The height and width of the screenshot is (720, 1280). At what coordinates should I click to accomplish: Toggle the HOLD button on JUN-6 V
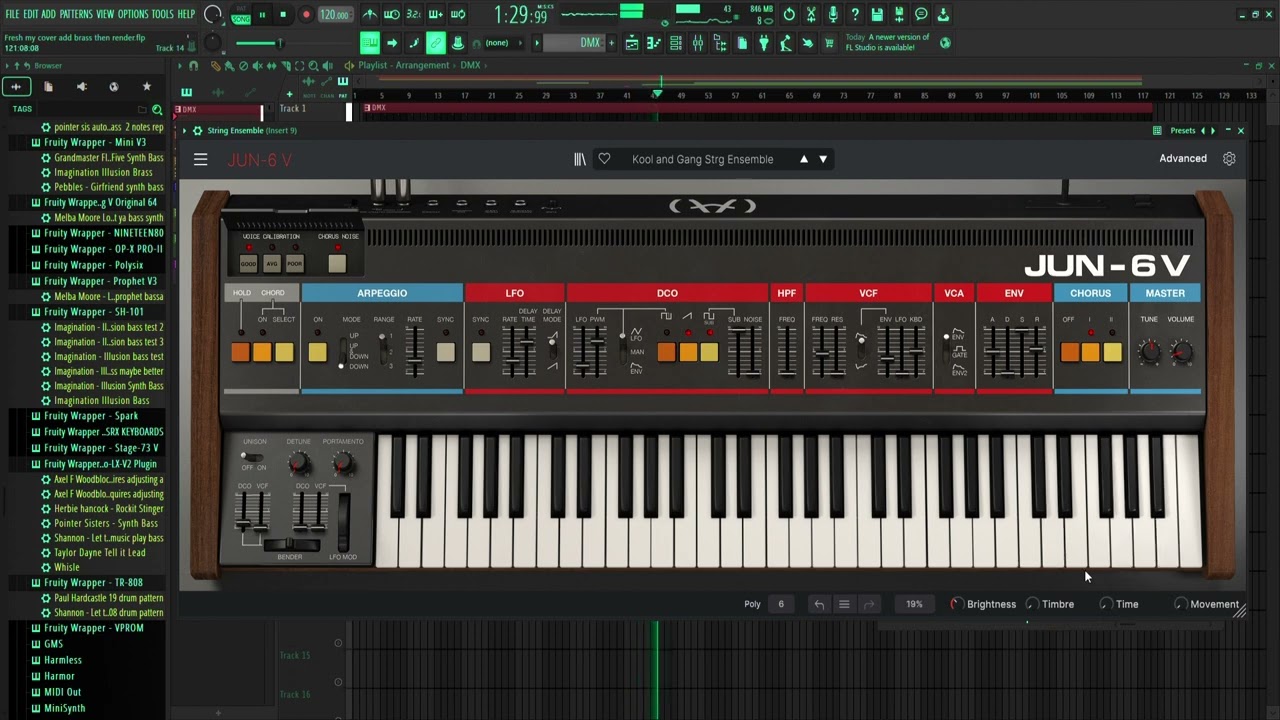[x=240, y=352]
